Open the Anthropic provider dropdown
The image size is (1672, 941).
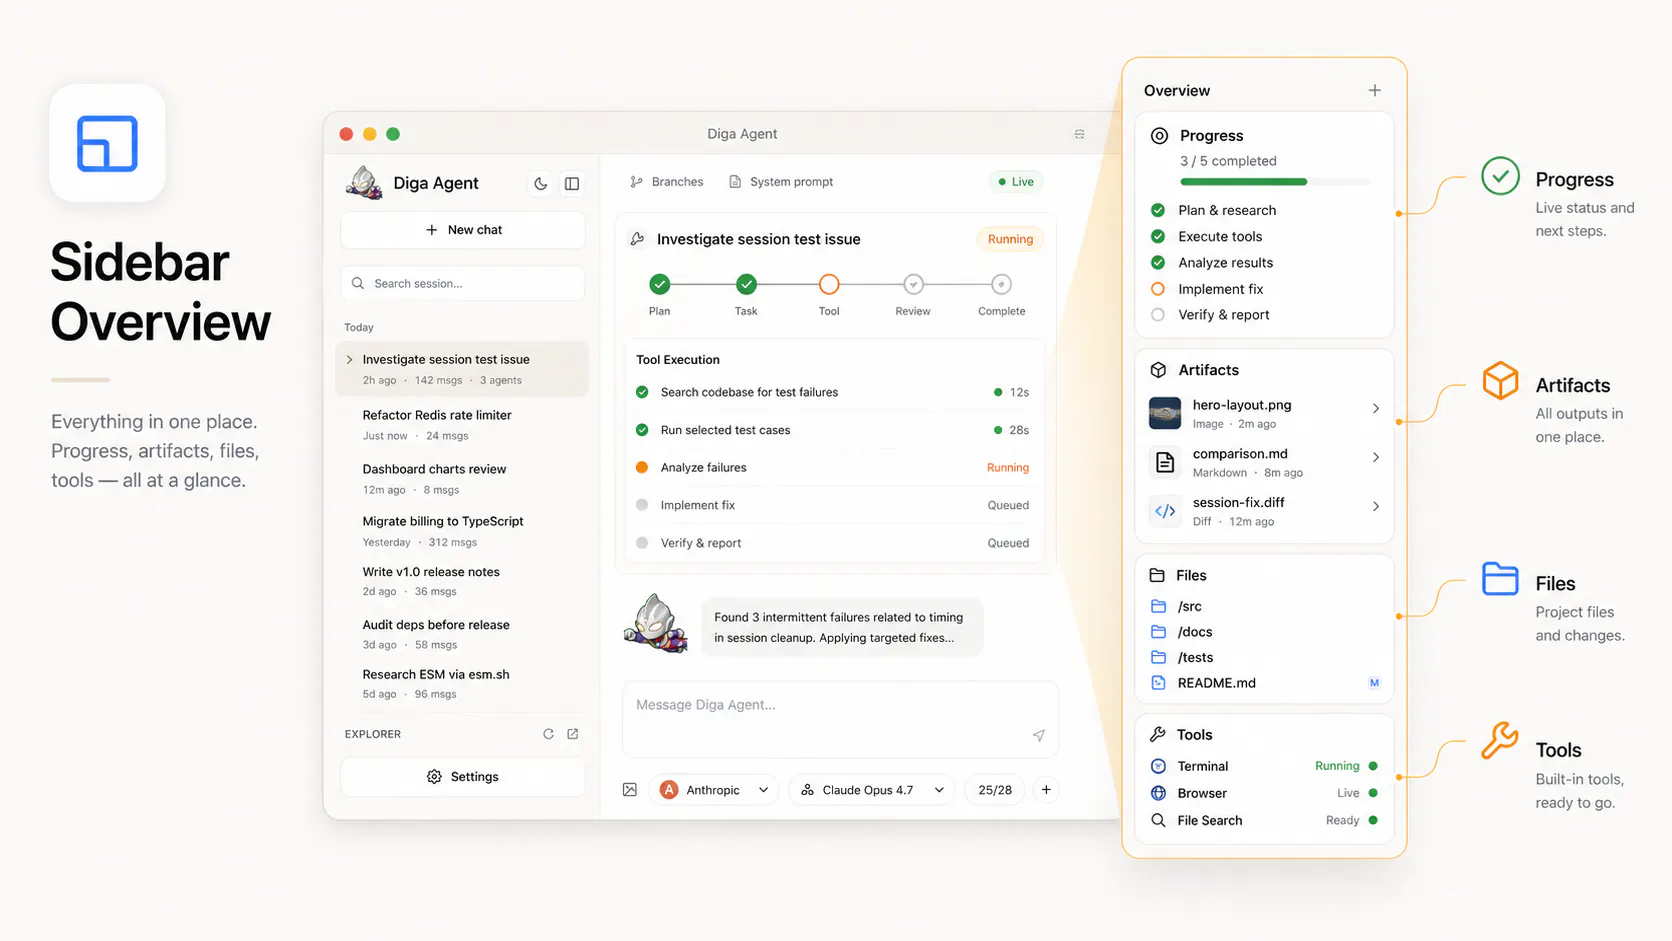coord(715,790)
